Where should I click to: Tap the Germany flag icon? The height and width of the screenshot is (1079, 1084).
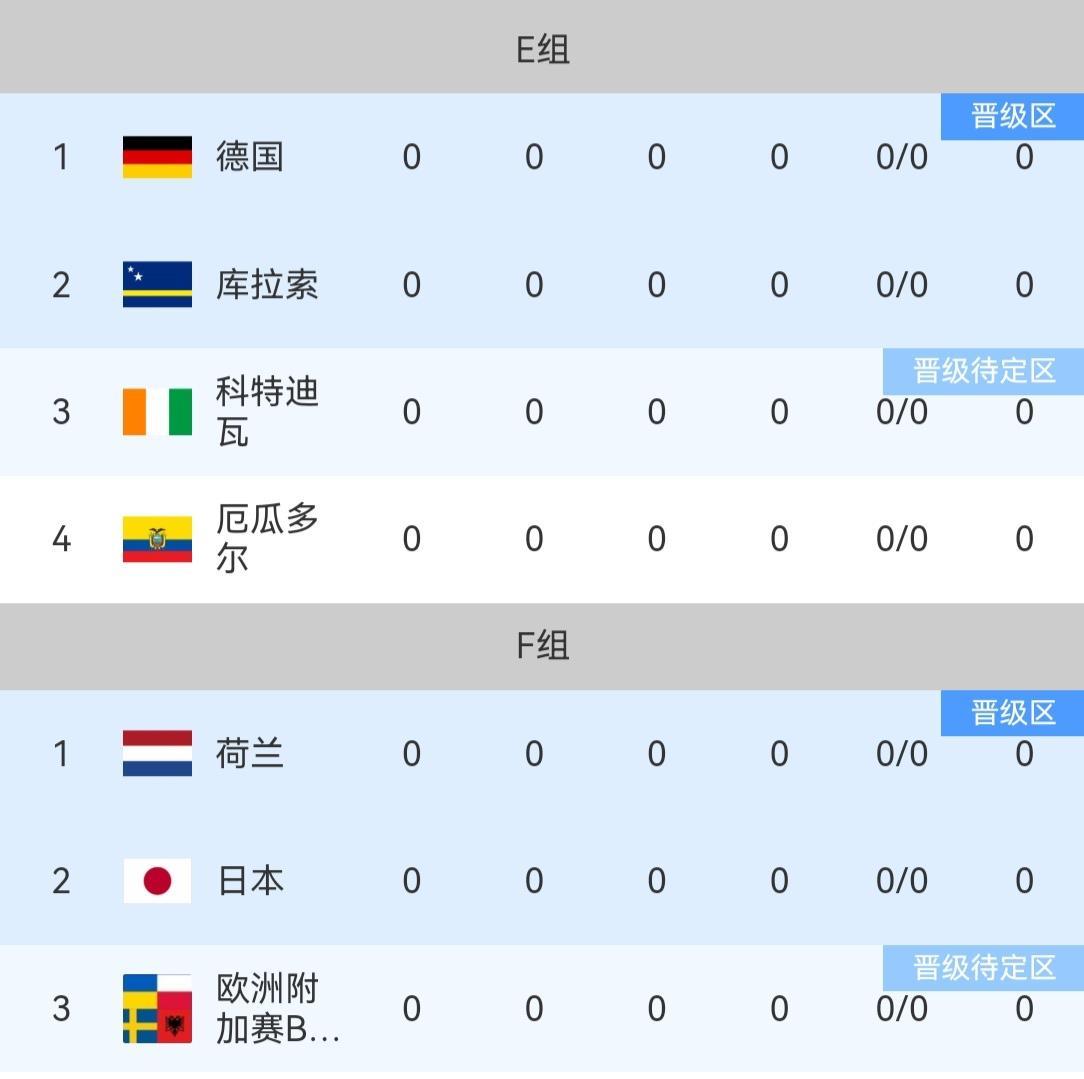(157, 157)
